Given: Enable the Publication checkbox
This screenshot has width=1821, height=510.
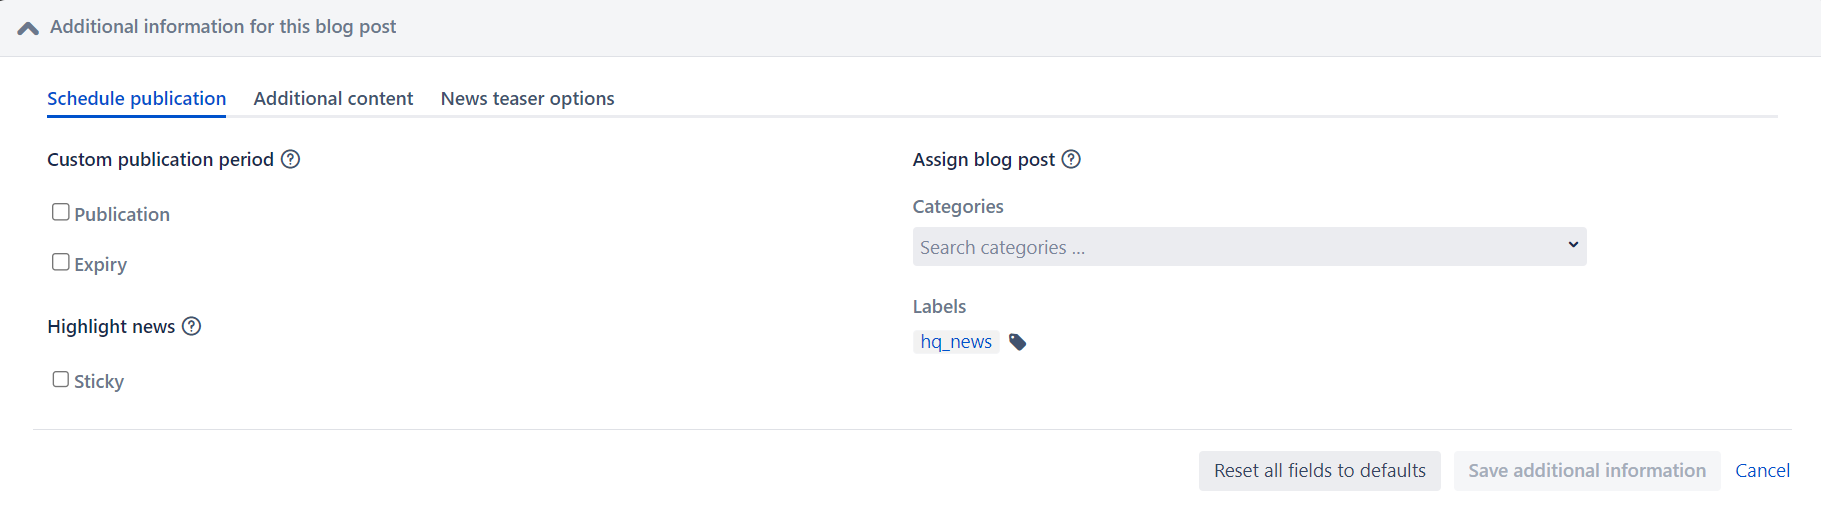Looking at the screenshot, I should click(x=61, y=212).
